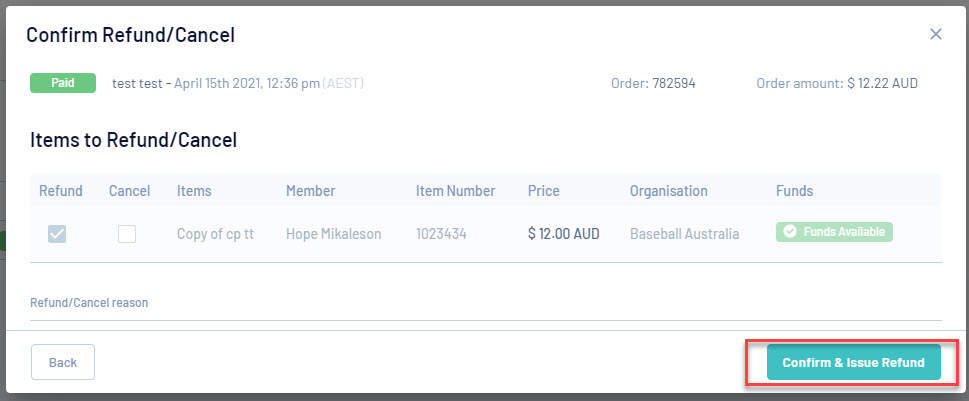Viewport: 969px width, 401px height.
Task: Click the Price column header
Action: tap(544, 191)
